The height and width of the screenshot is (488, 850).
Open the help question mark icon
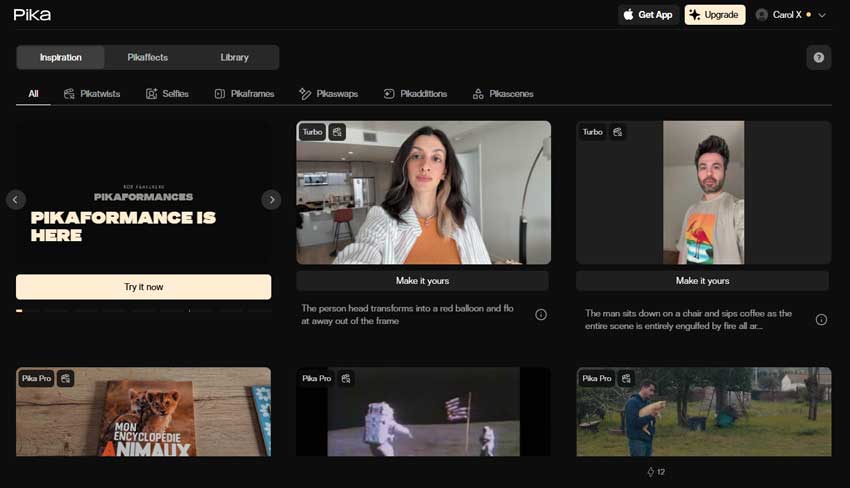click(819, 57)
